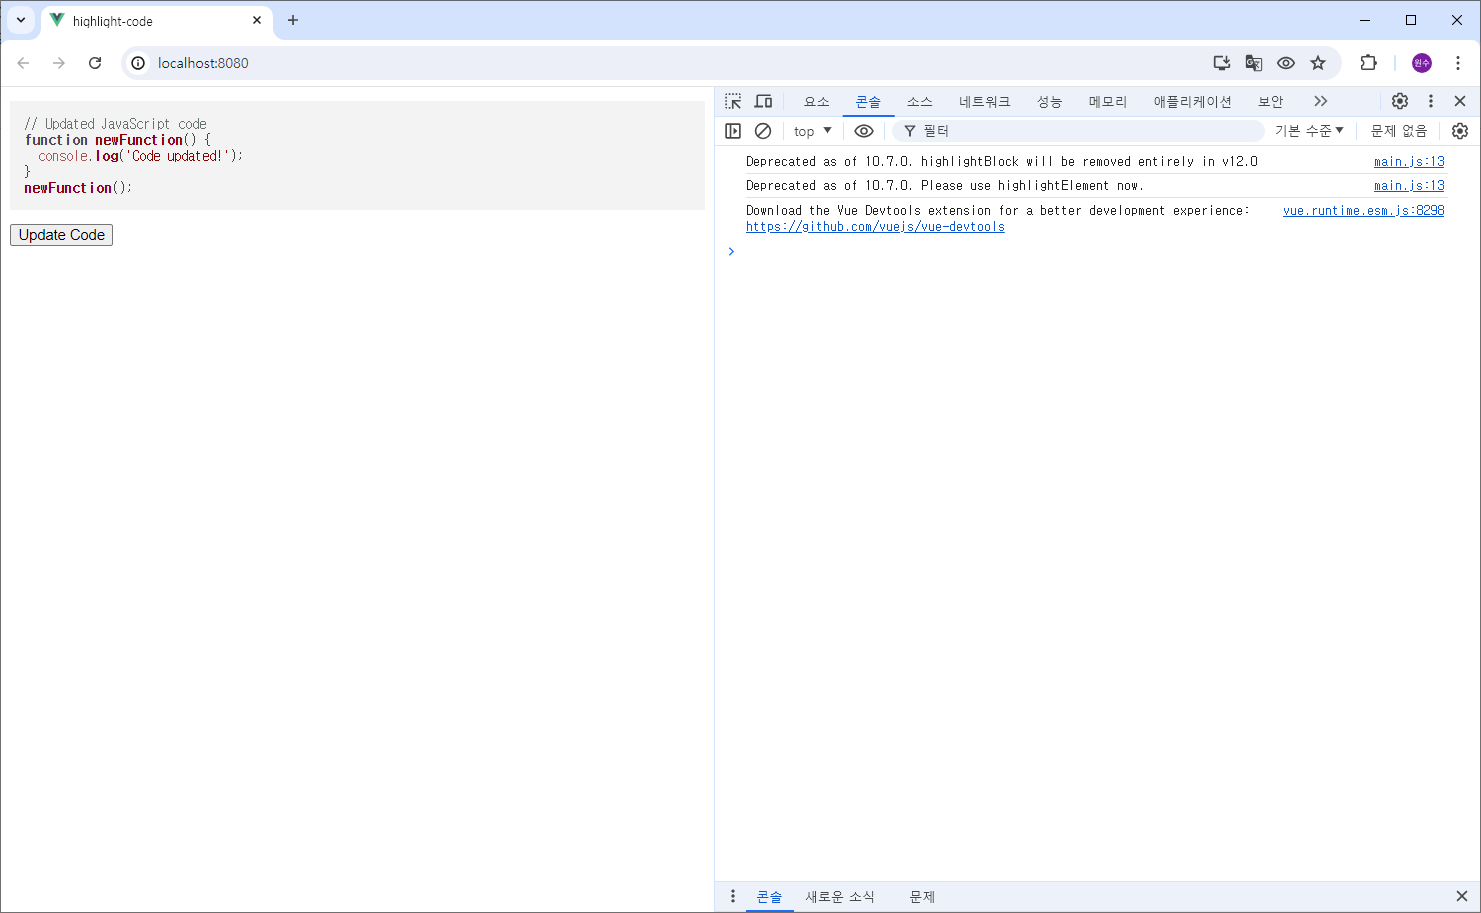Open the main.js:13 source link
Image resolution: width=1481 pixels, height=913 pixels.
coord(1409,161)
